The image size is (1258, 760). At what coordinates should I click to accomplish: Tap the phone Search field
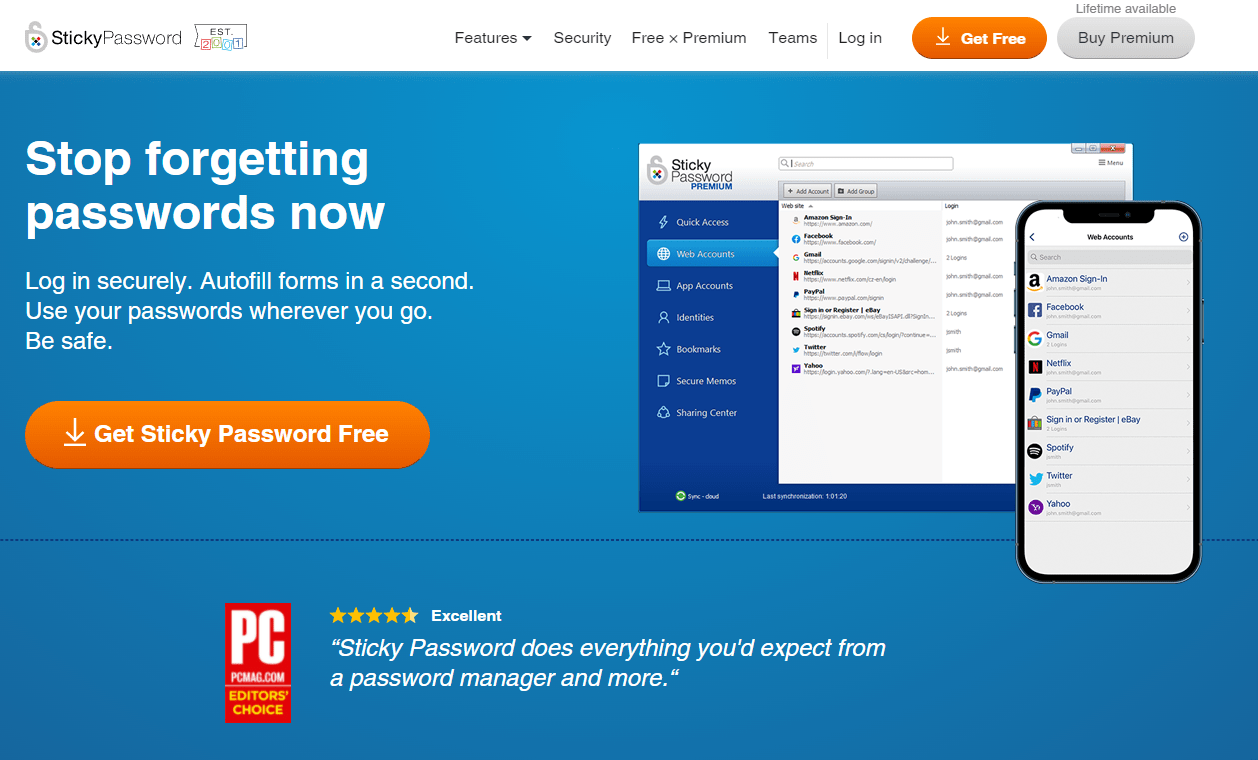pyautogui.click(x=1109, y=257)
